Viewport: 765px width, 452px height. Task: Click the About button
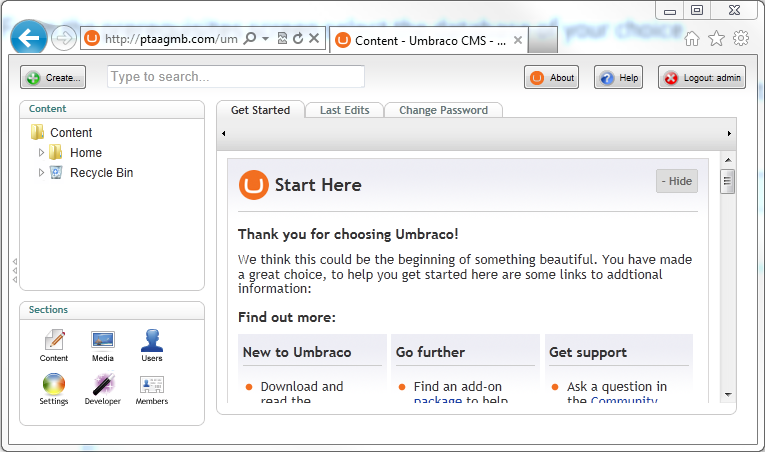[551, 77]
